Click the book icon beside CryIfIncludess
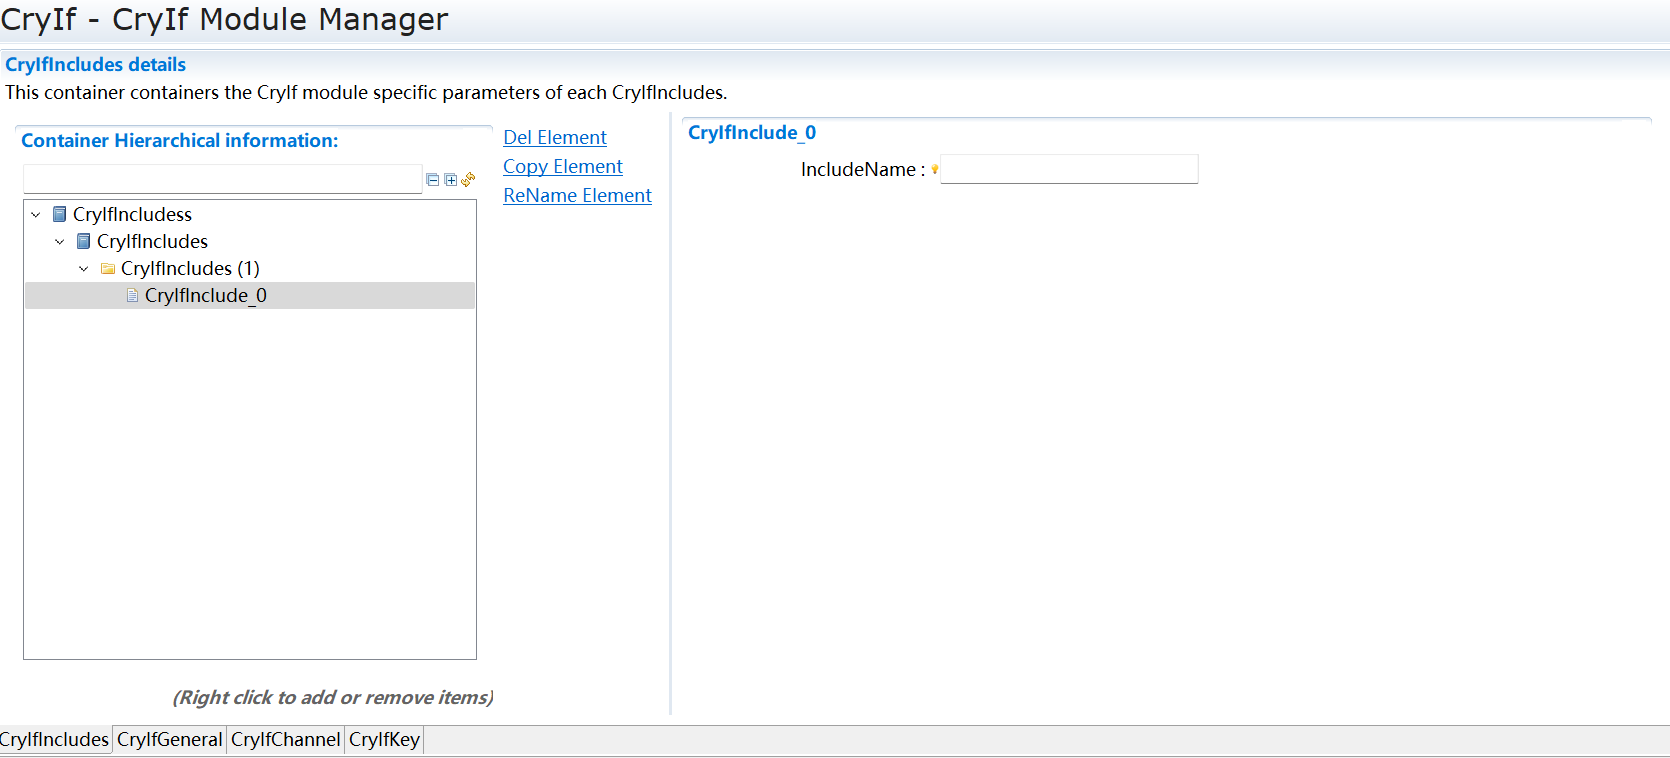1670x758 pixels. coord(60,214)
